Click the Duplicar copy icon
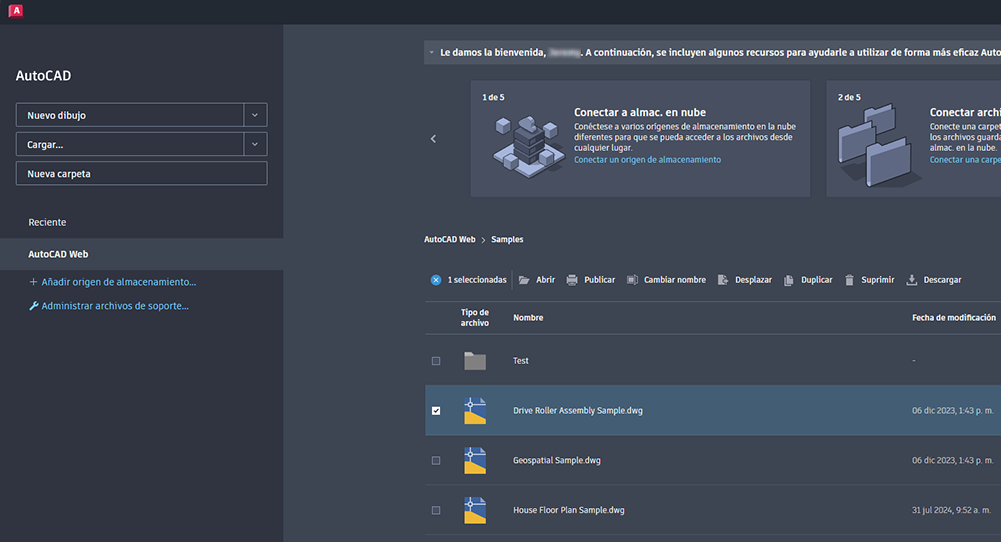This screenshot has height=542, width=1001. (x=789, y=280)
